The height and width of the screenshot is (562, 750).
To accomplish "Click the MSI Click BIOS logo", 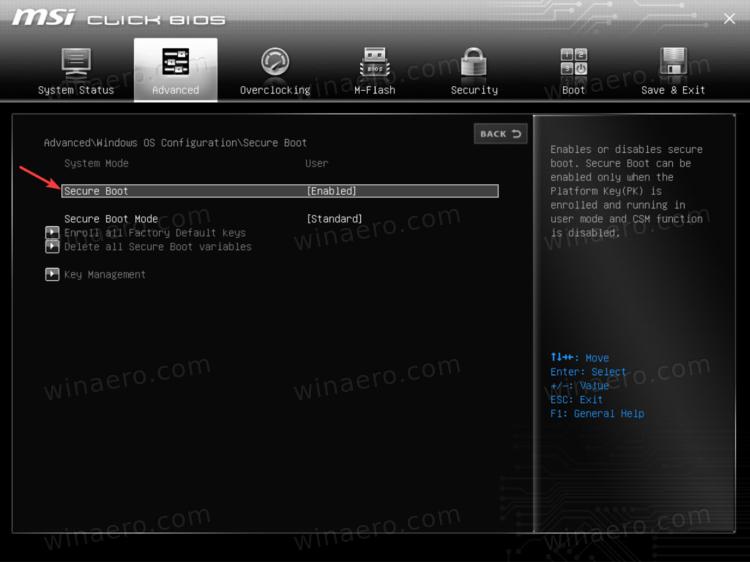I will (x=118, y=18).
